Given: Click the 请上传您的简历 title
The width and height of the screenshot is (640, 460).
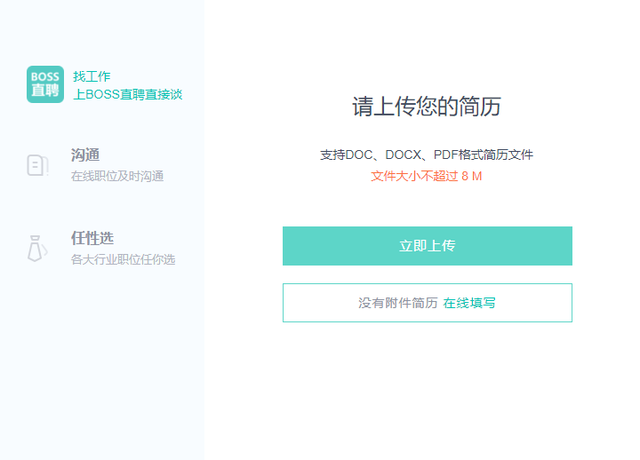Looking at the screenshot, I should [x=427, y=107].
